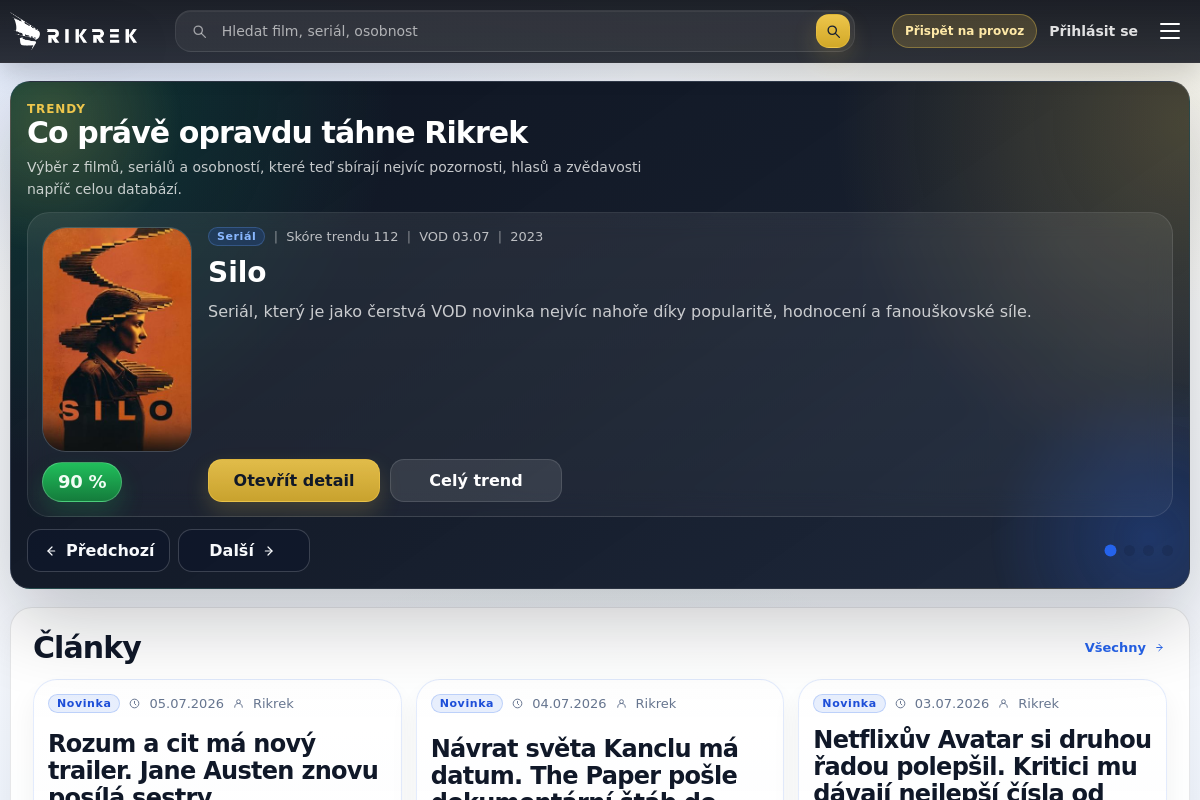Click the yellow search submit button
Image resolution: width=1200 pixels, height=800 pixels.
(833, 31)
